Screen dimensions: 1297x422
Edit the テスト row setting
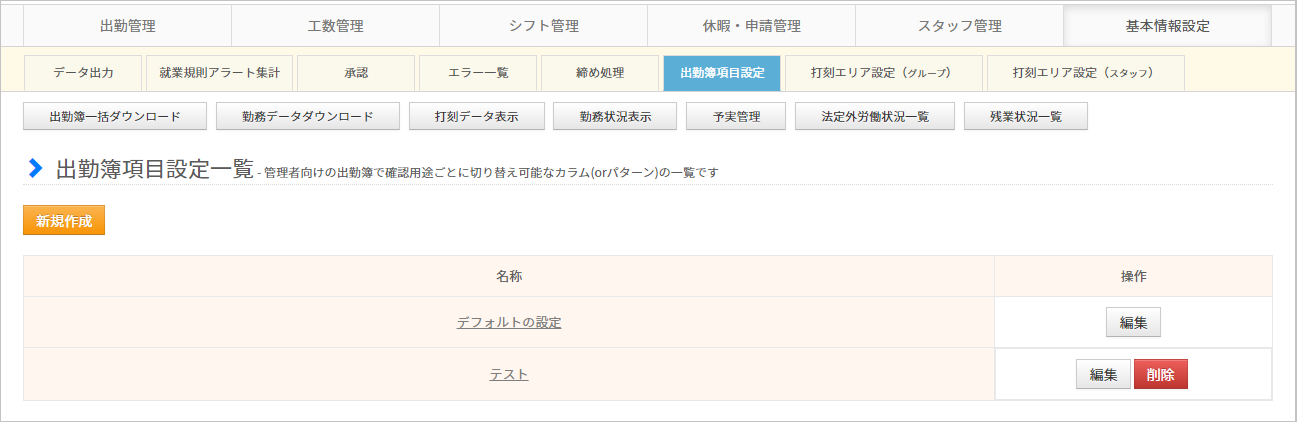click(1103, 374)
